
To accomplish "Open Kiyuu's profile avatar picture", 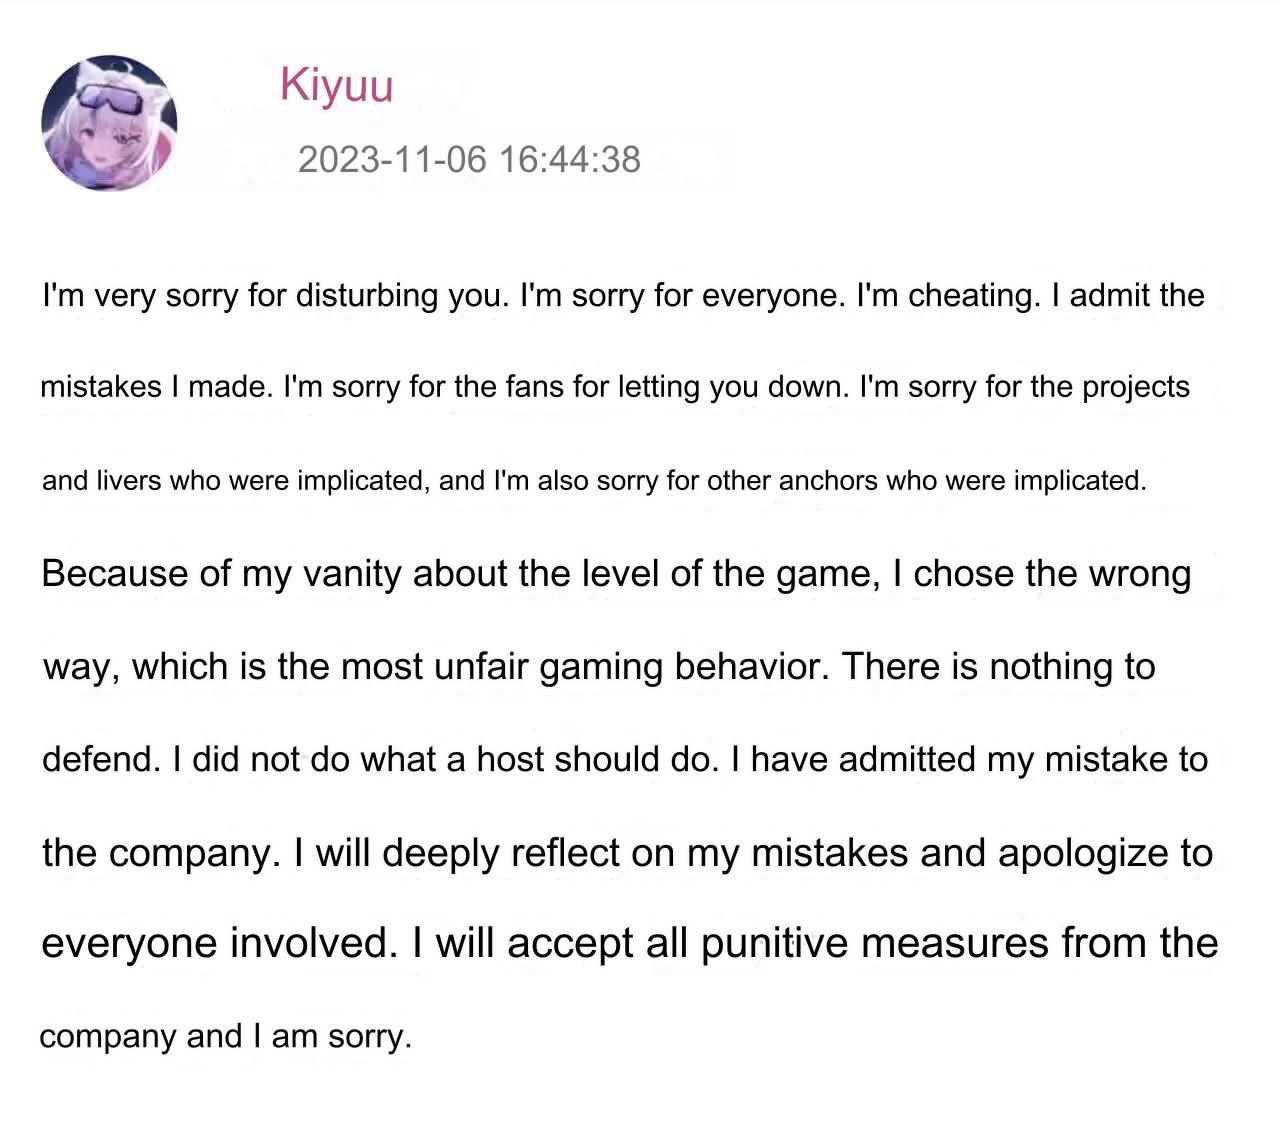I will (109, 123).
